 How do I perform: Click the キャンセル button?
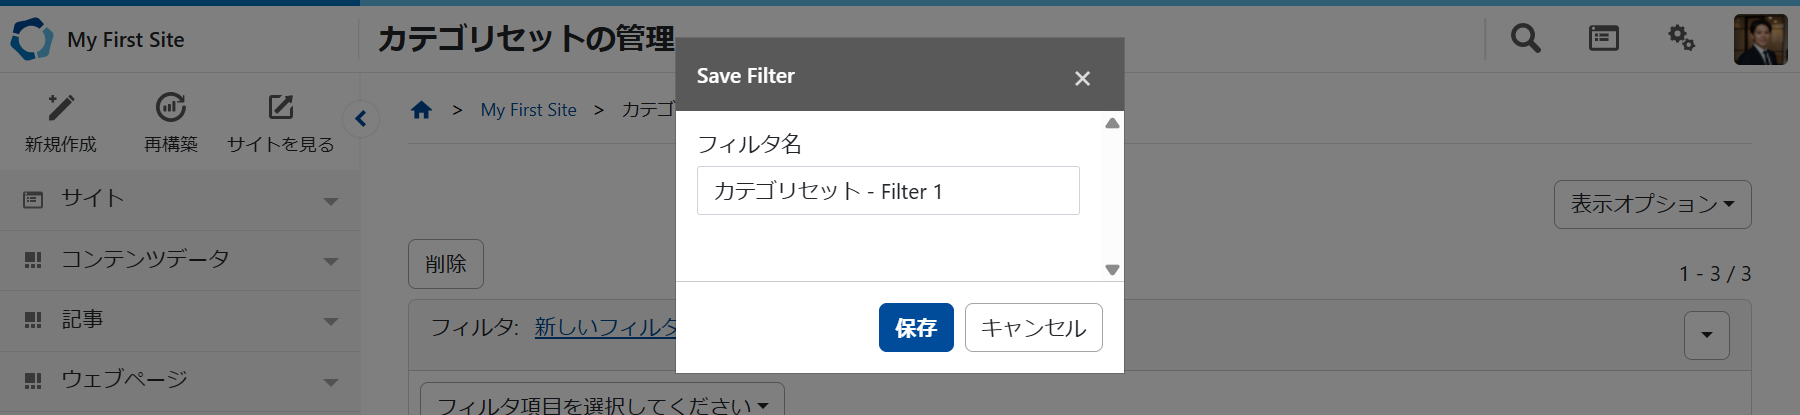pos(1033,328)
